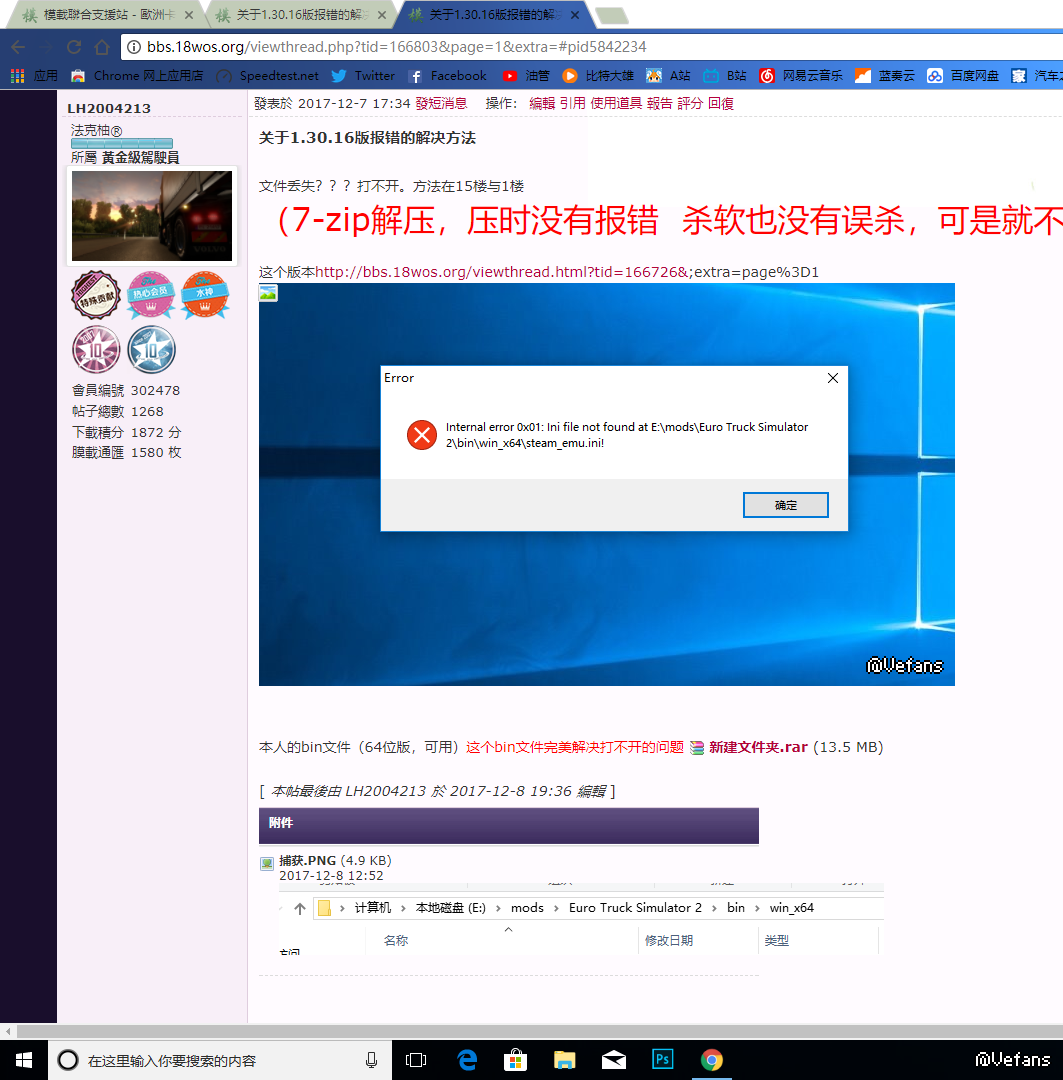This screenshot has width=1063, height=1080.
Task: Open Task View from taskbar
Action: coord(416,1060)
